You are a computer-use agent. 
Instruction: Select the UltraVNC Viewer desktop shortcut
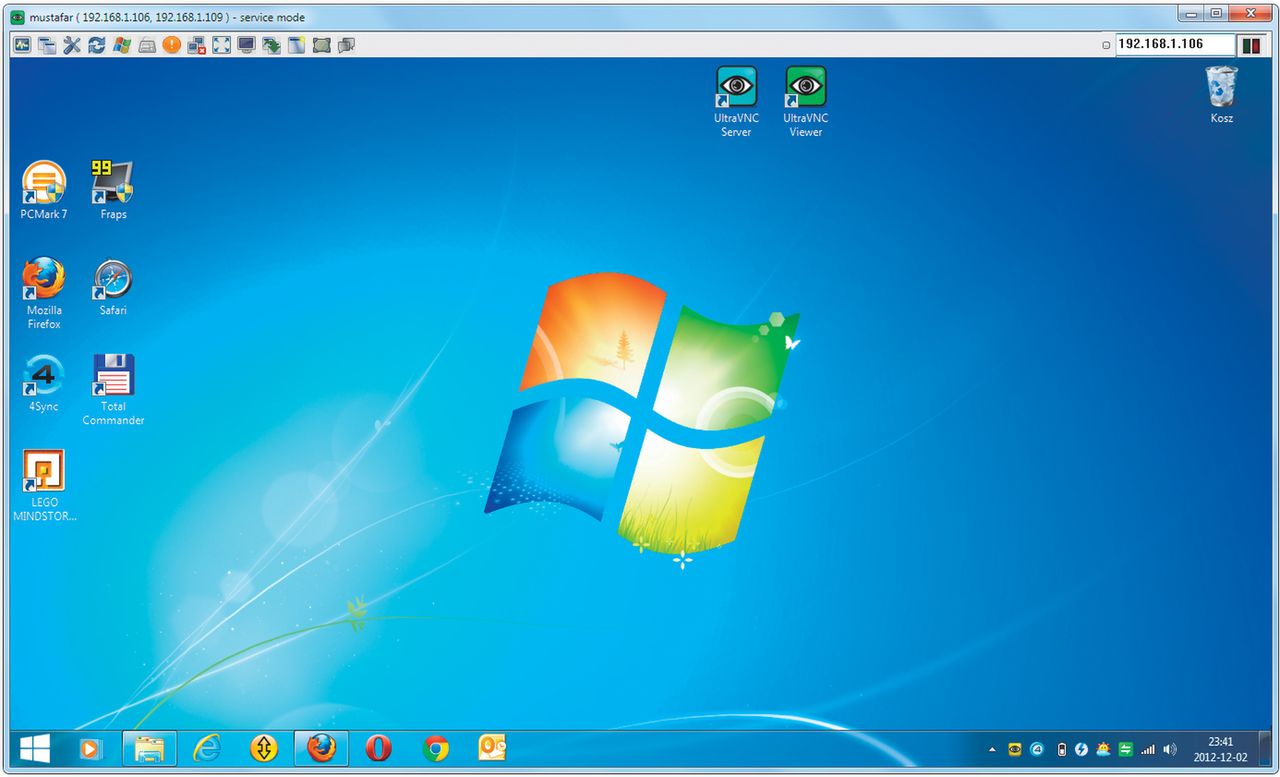805,102
